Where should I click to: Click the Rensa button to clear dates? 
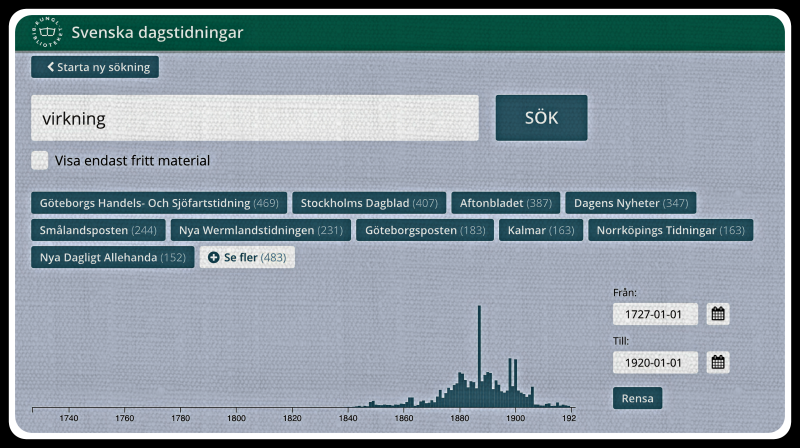coord(637,398)
